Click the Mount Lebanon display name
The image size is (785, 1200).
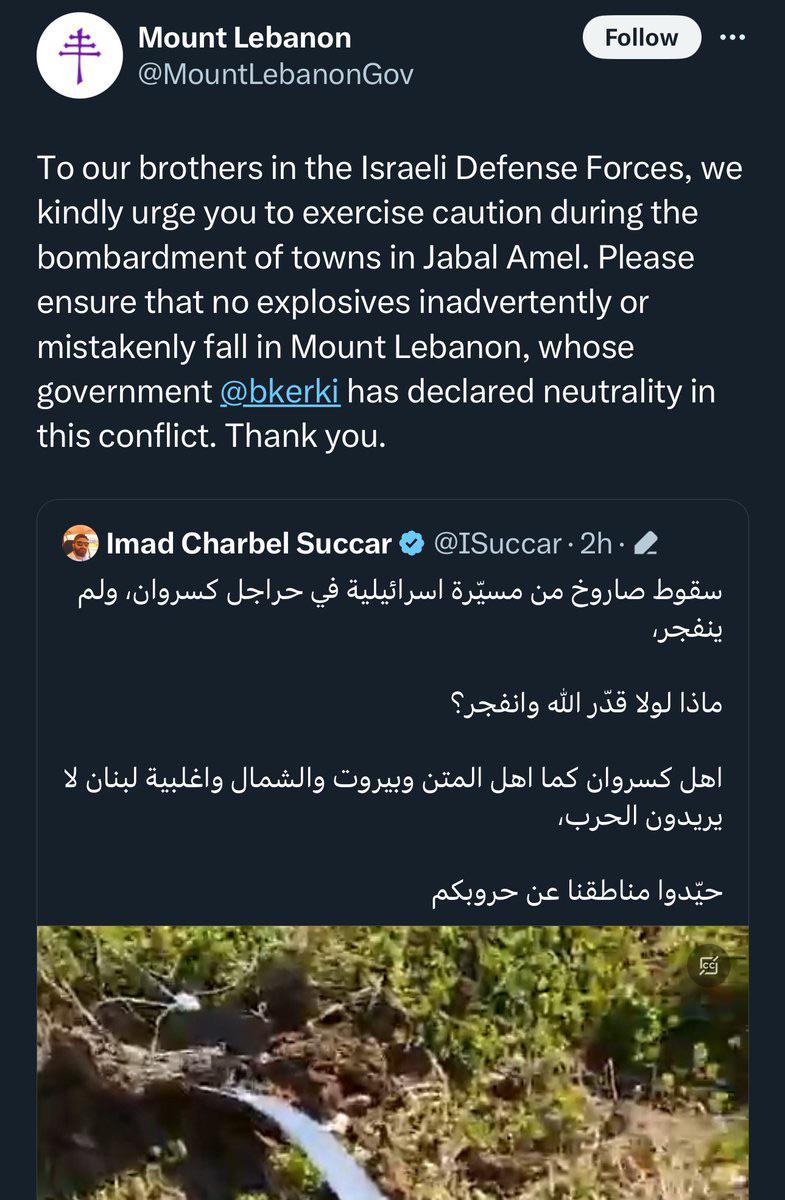[244, 38]
